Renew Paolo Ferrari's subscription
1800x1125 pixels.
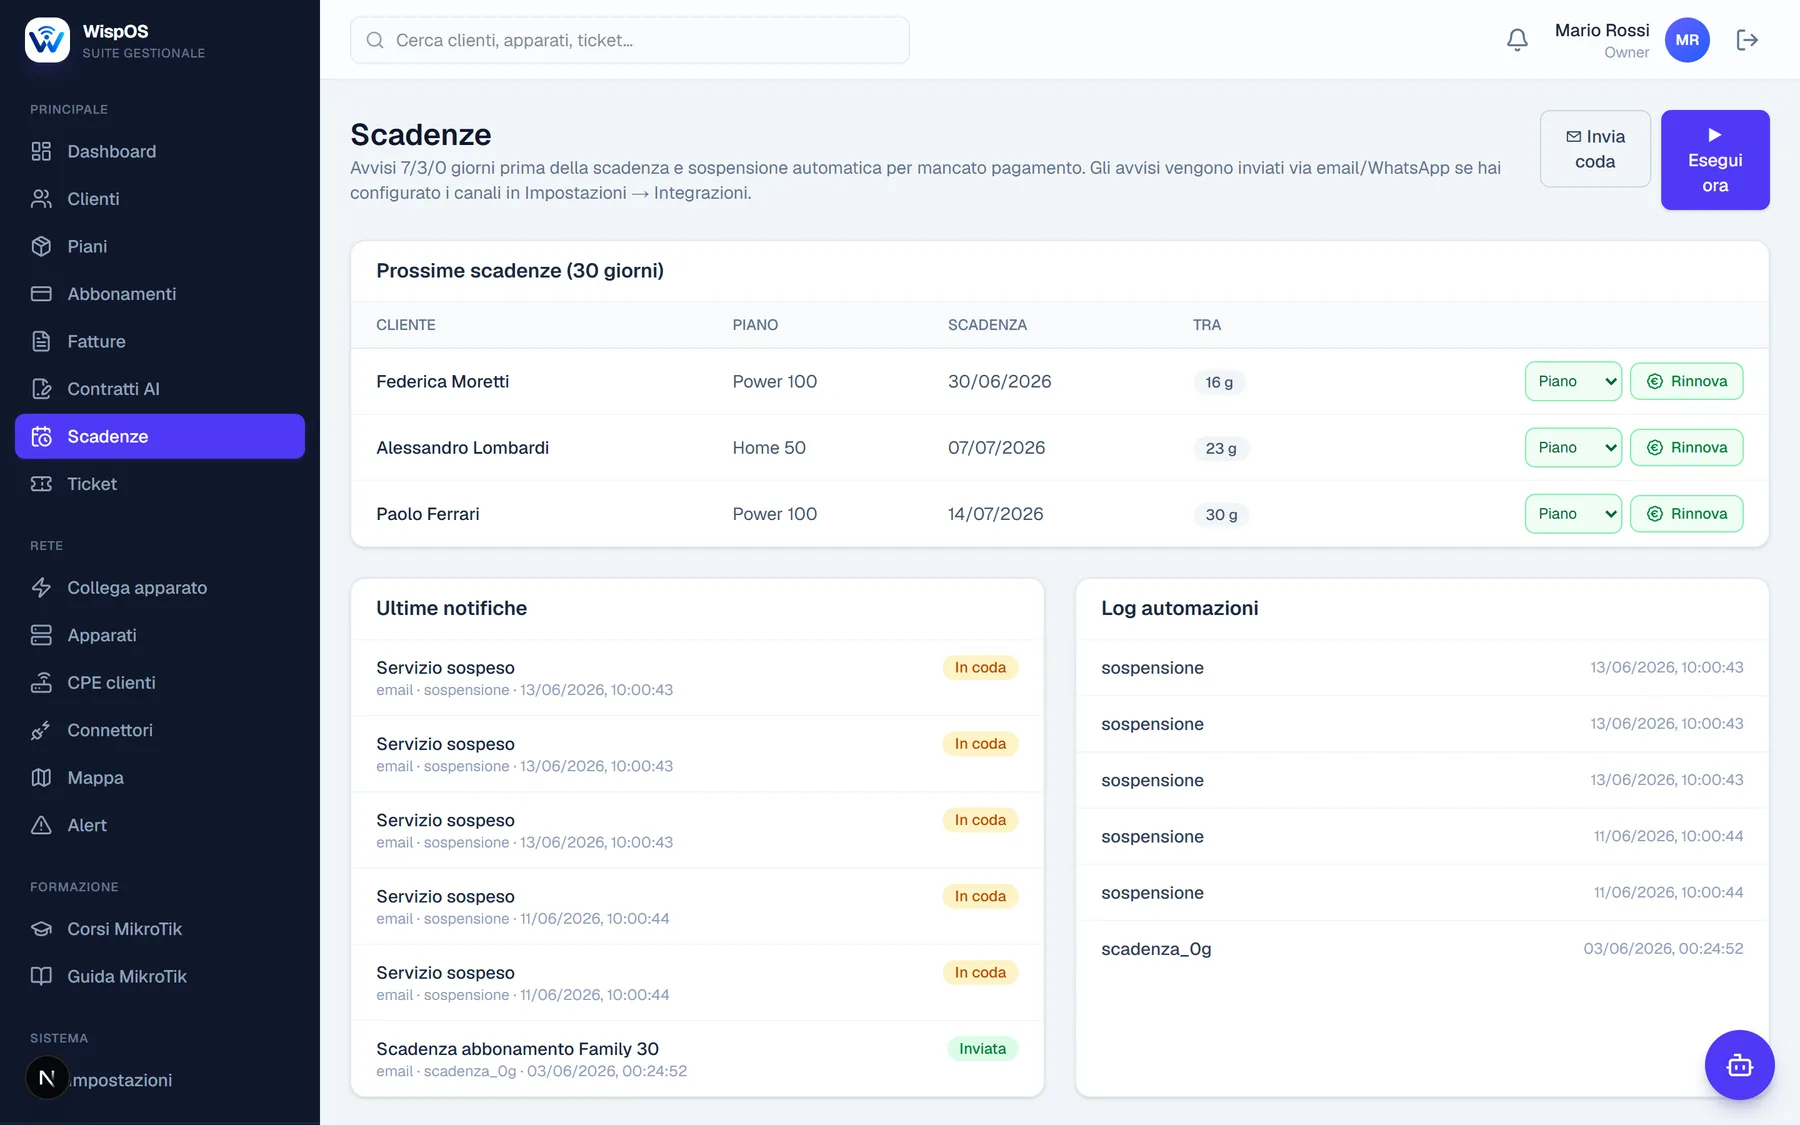1686,514
